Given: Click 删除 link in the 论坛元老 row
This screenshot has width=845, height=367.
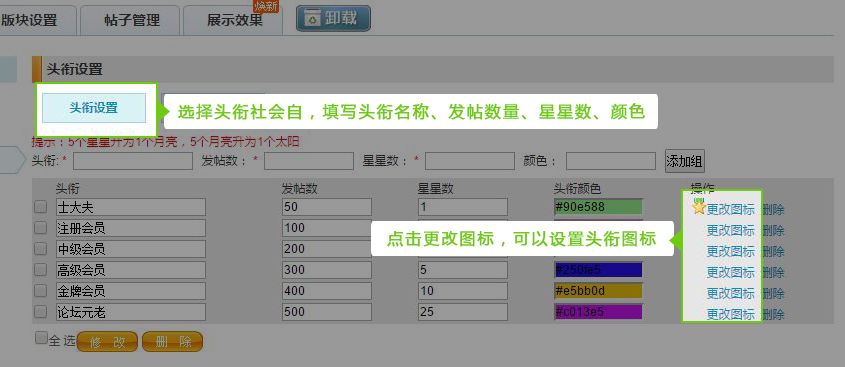Looking at the screenshot, I should point(773,315).
